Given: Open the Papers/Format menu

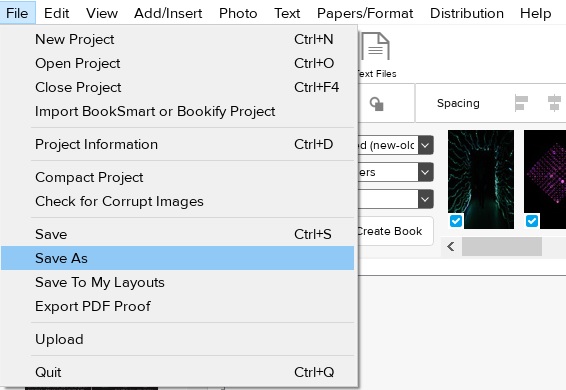Looking at the screenshot, I should click(365, 13).
